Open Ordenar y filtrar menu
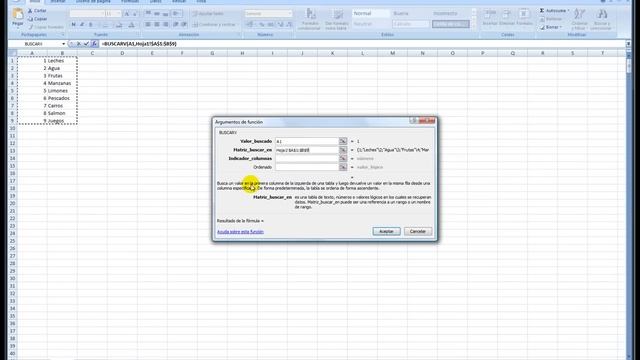 point(579,19)
